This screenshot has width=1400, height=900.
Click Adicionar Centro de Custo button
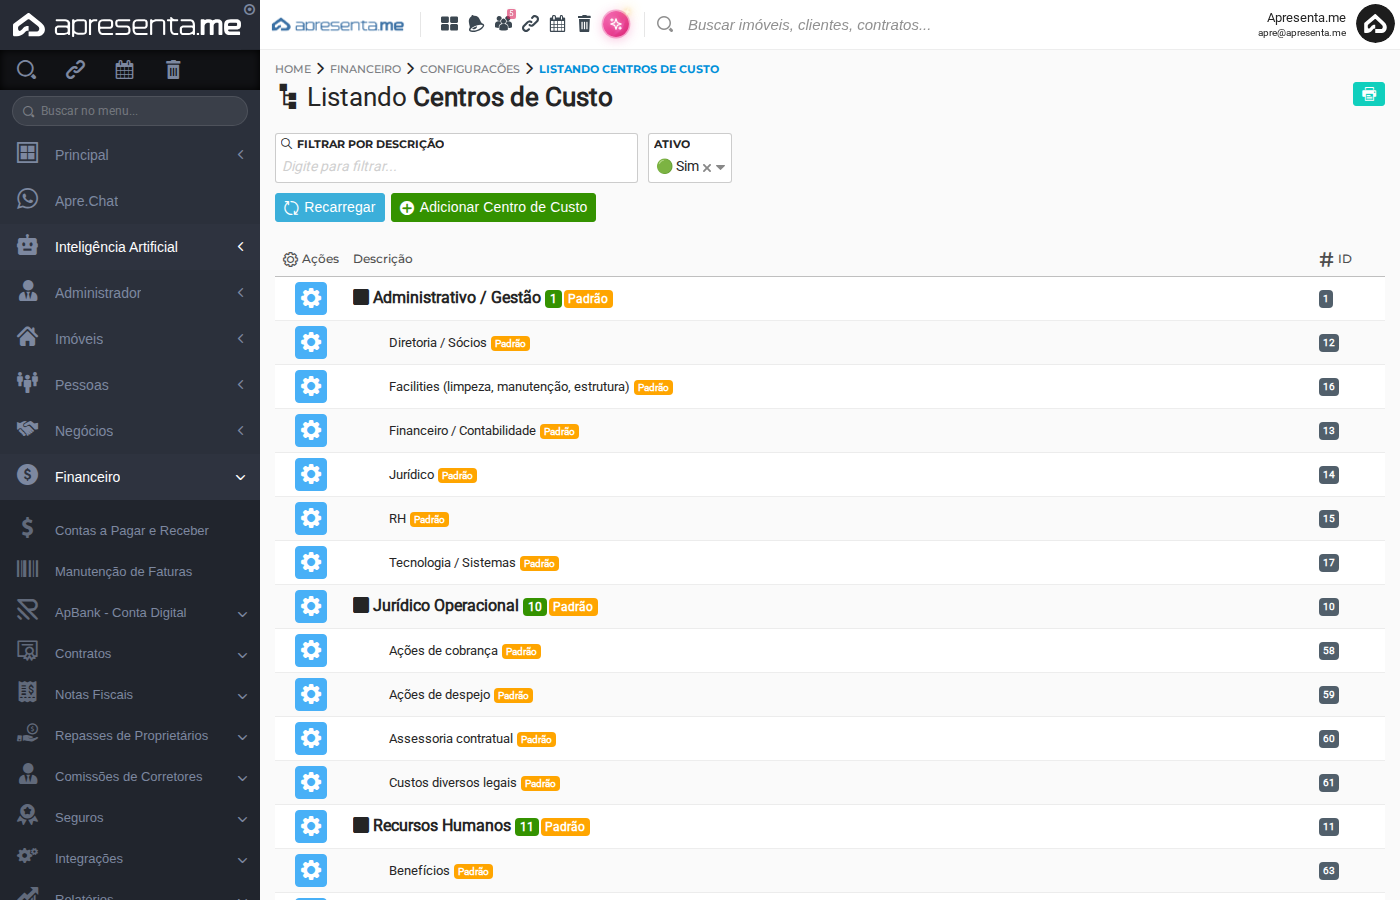(x=493, y=207)
